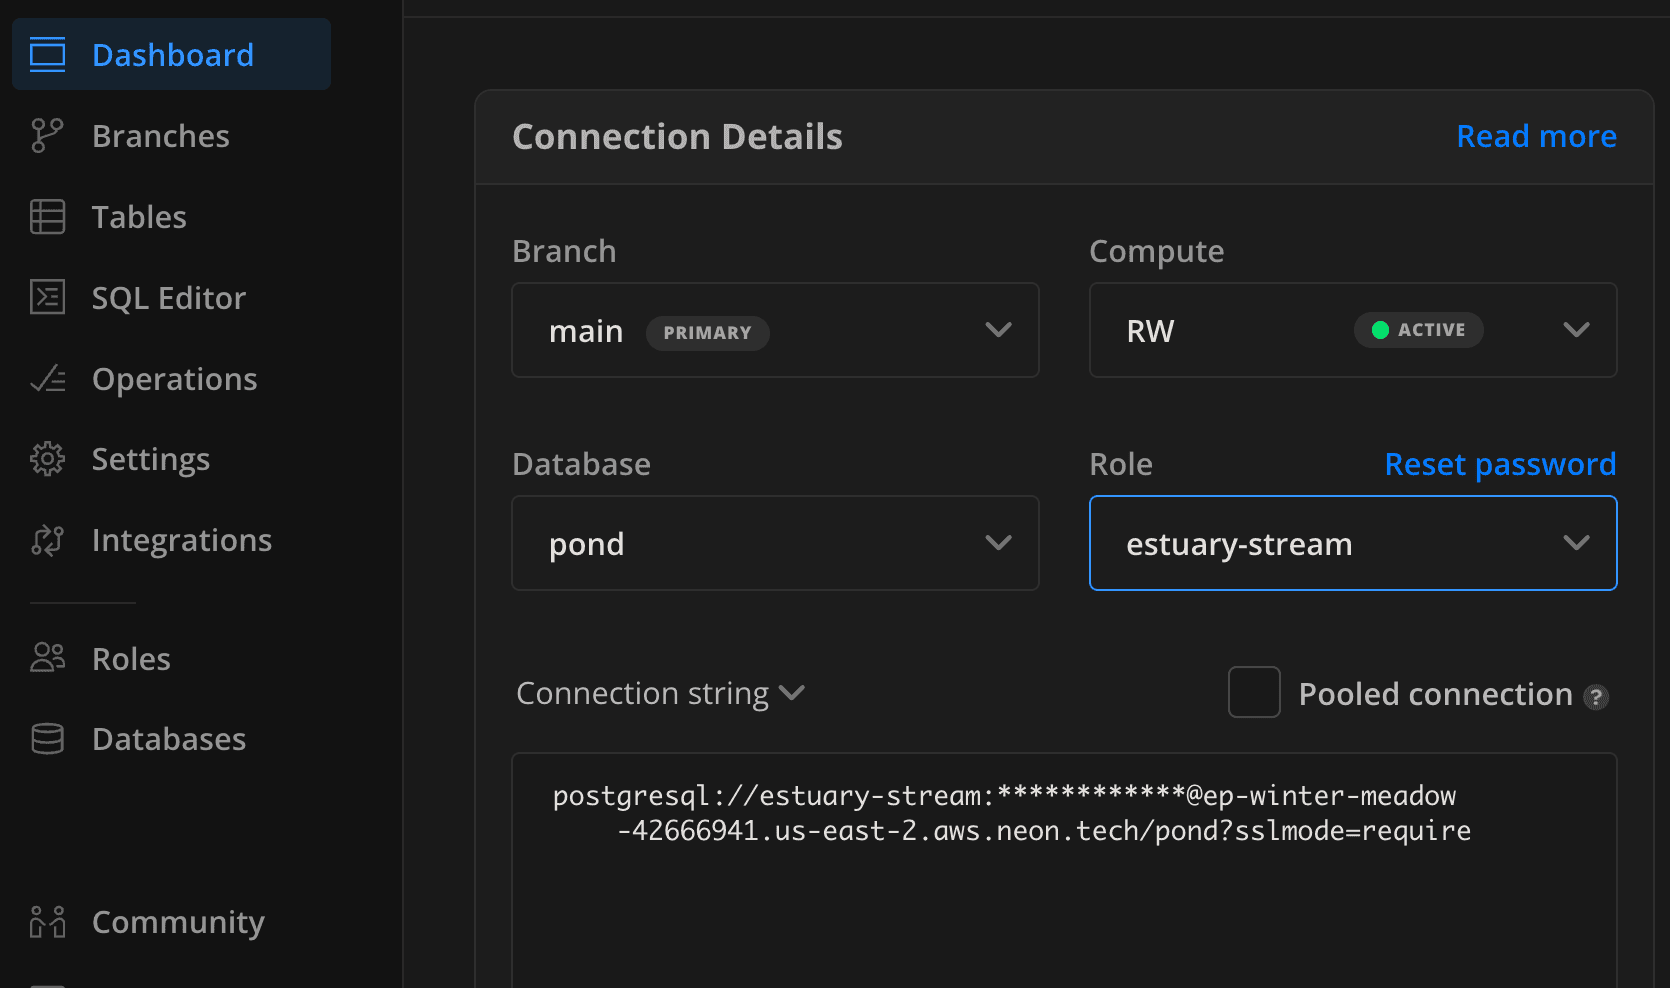Open the SQL Editor icon
Image resolution: width=1670 pixels, height=988 pixels.
pos(46,297)
